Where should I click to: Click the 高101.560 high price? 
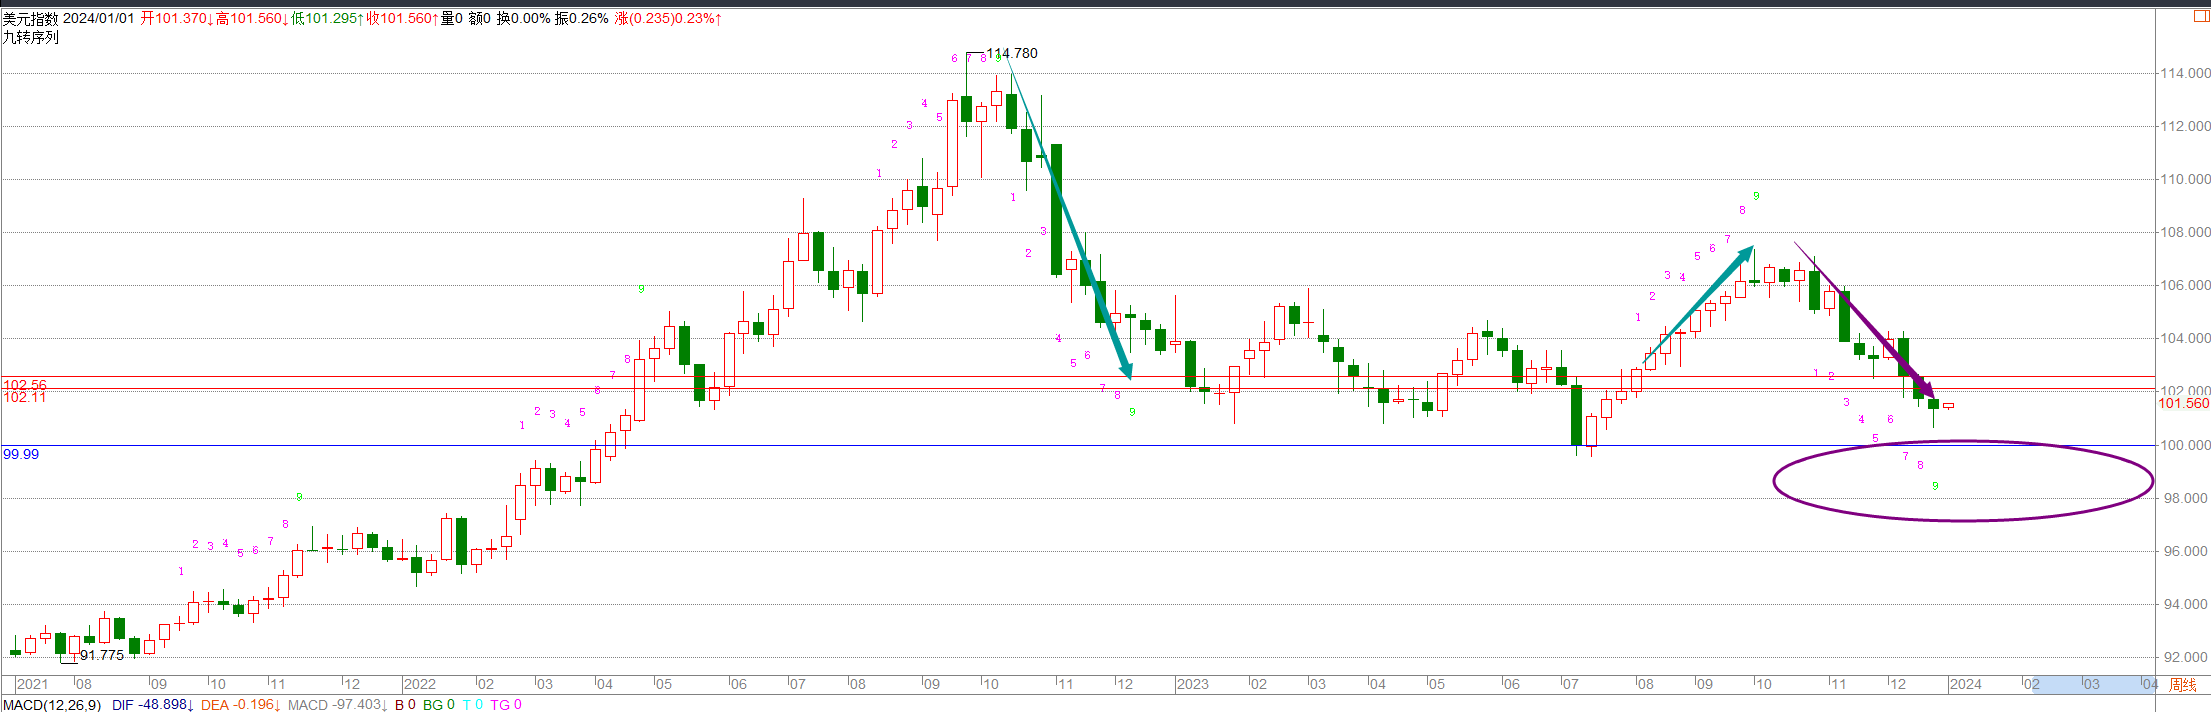coord(253,19)
